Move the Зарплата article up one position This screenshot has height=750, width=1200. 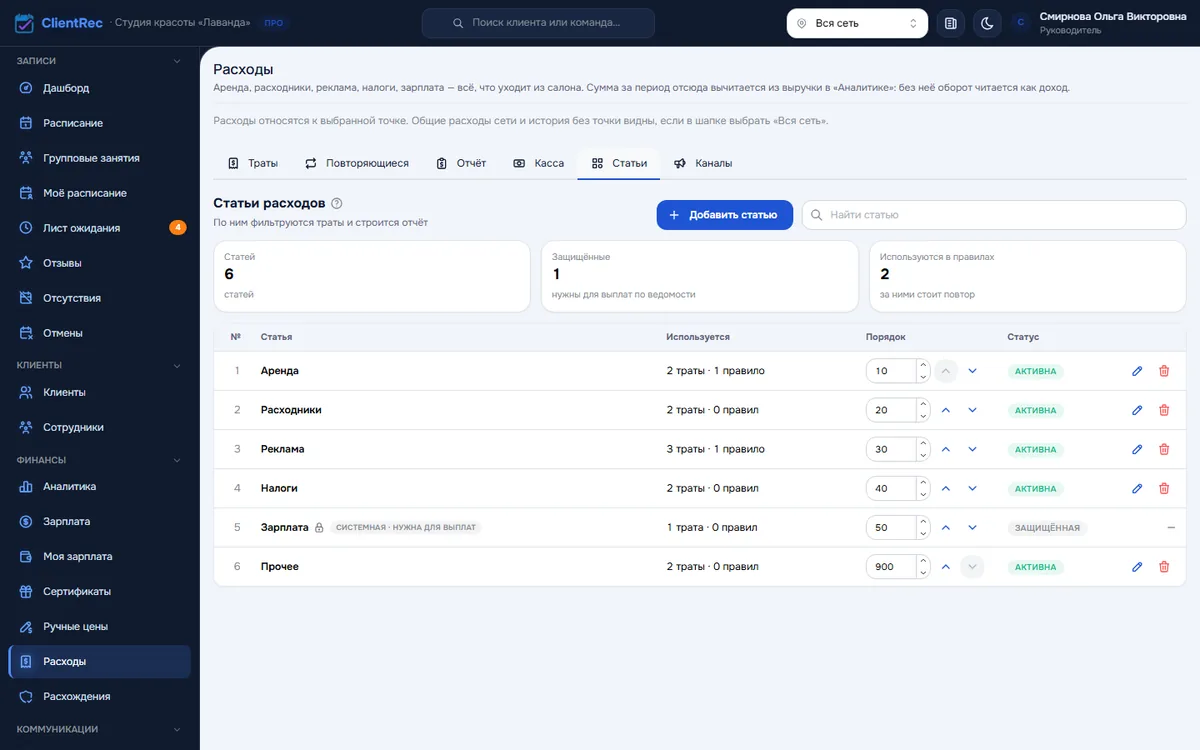pyautogui.click(x=945, y=527)
